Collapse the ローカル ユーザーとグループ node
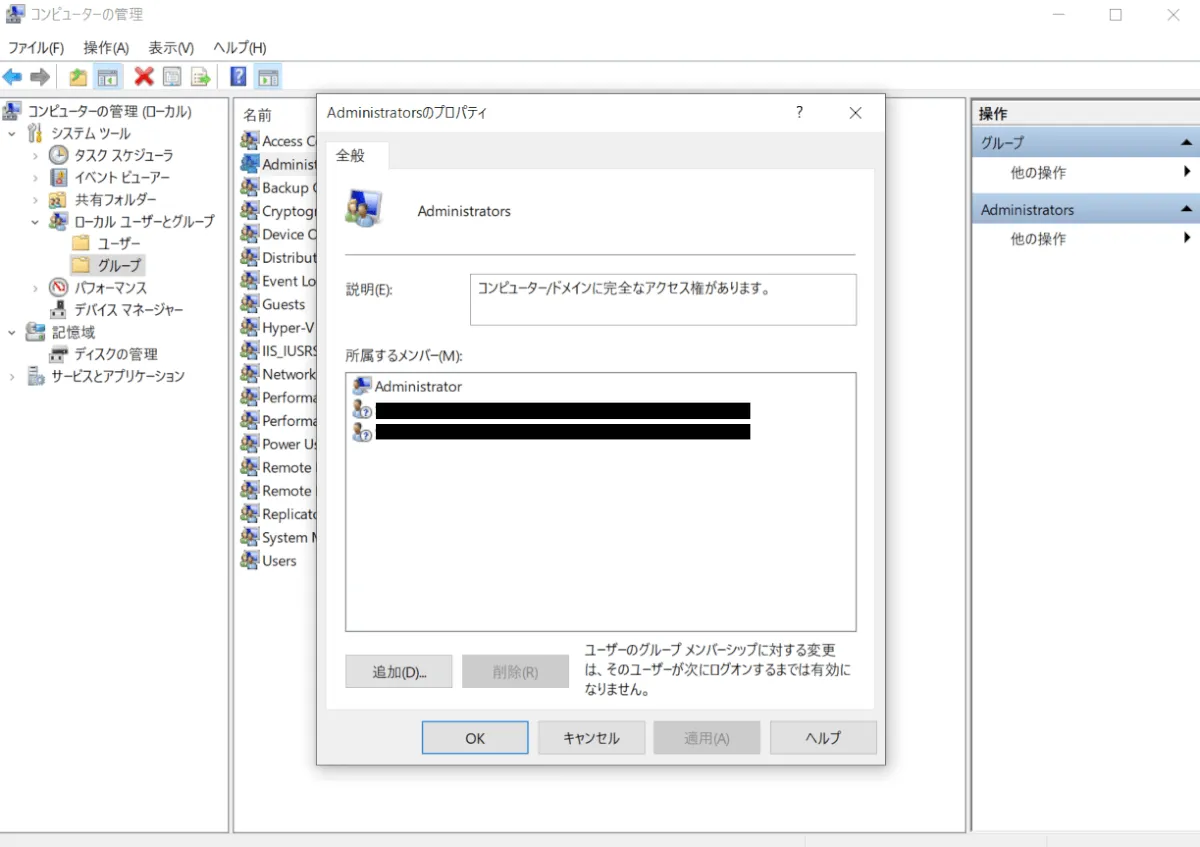 pos(35,221)
